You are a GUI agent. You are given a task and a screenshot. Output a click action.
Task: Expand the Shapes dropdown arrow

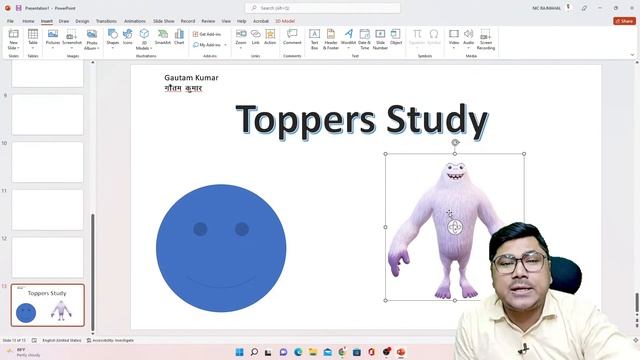113,48
